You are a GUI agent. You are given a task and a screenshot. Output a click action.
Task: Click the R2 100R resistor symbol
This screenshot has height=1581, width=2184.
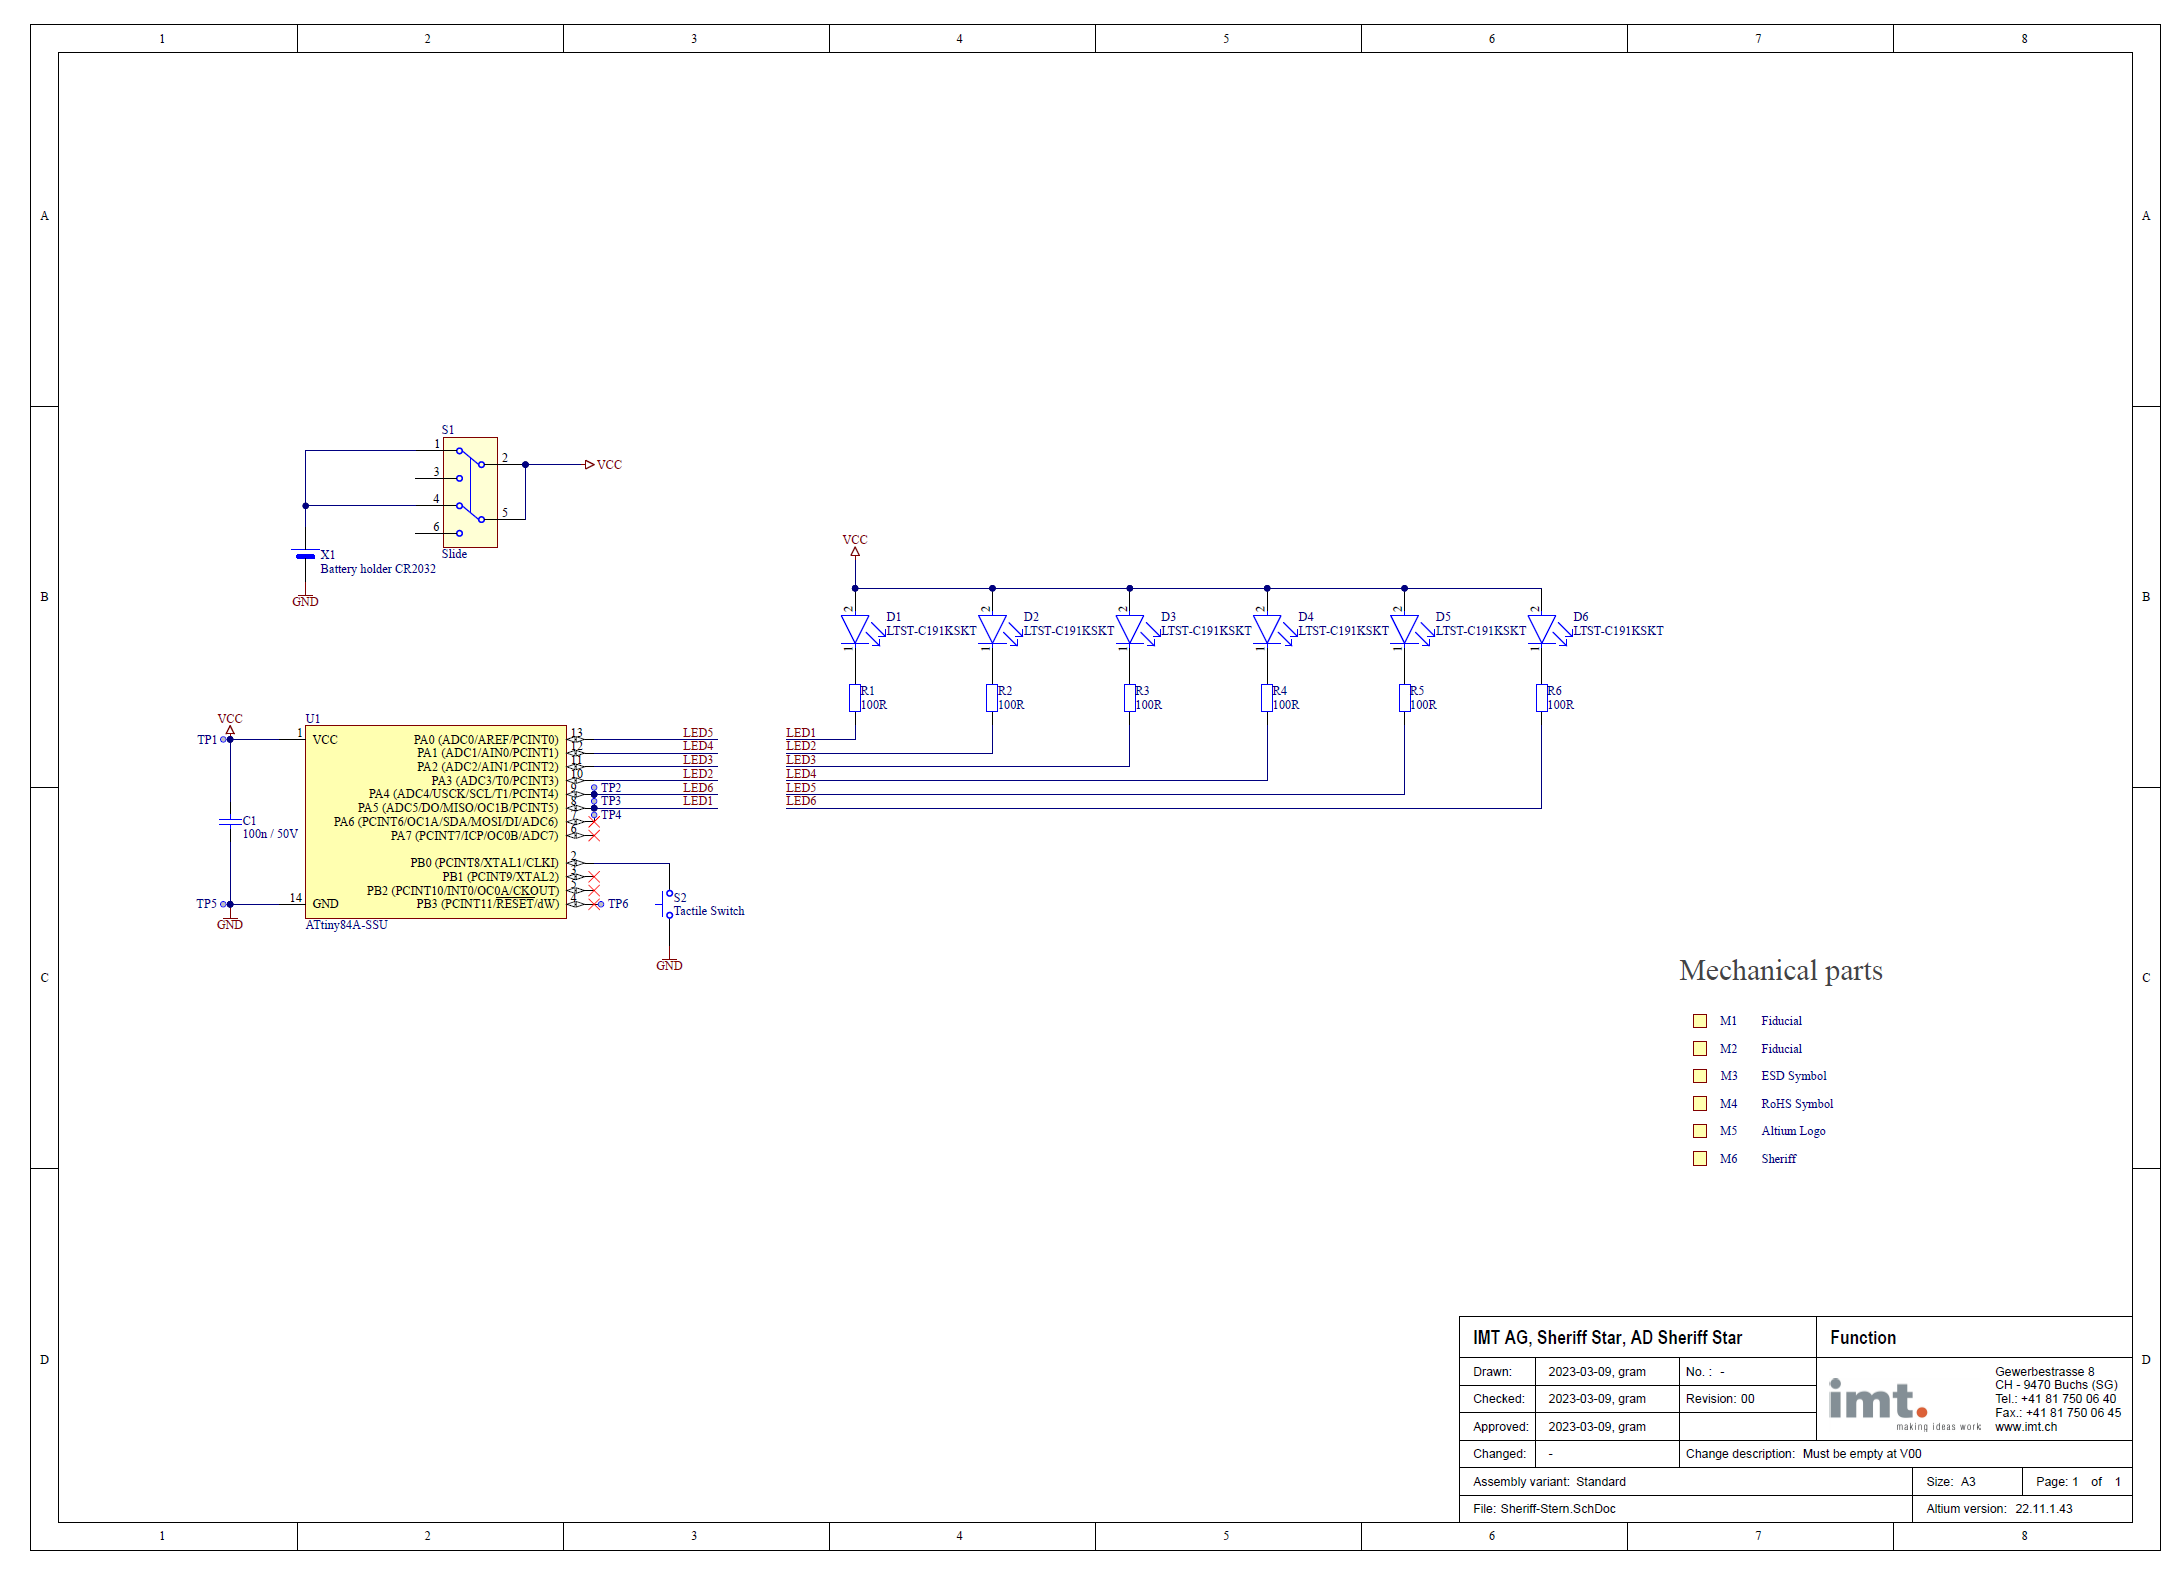[x=992, y=698]
